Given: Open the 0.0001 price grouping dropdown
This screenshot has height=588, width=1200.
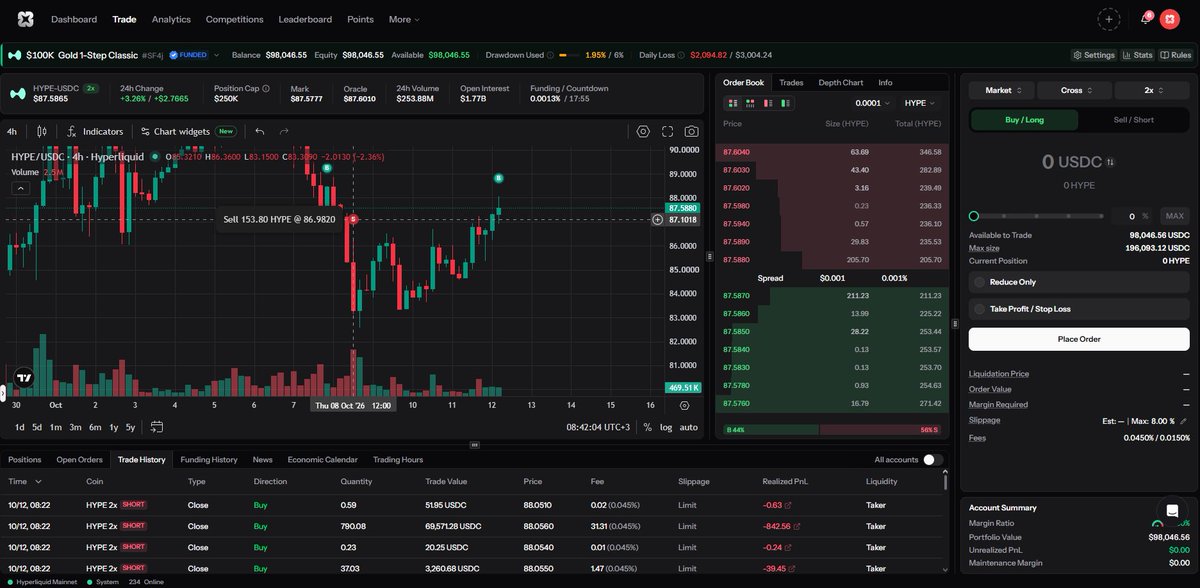Looking at the screenshot, I should (874, 103).
